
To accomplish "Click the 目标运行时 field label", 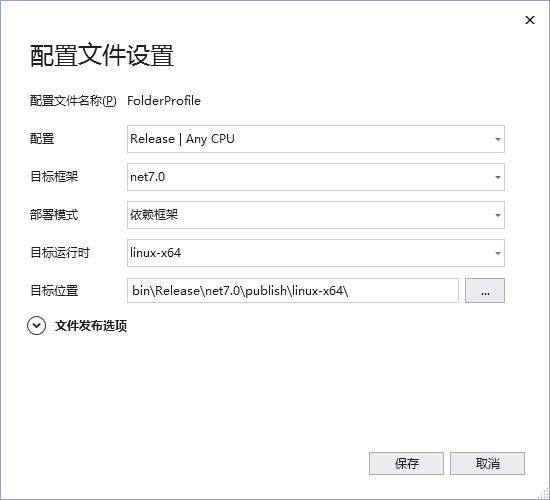I will (x=60, y=253).
